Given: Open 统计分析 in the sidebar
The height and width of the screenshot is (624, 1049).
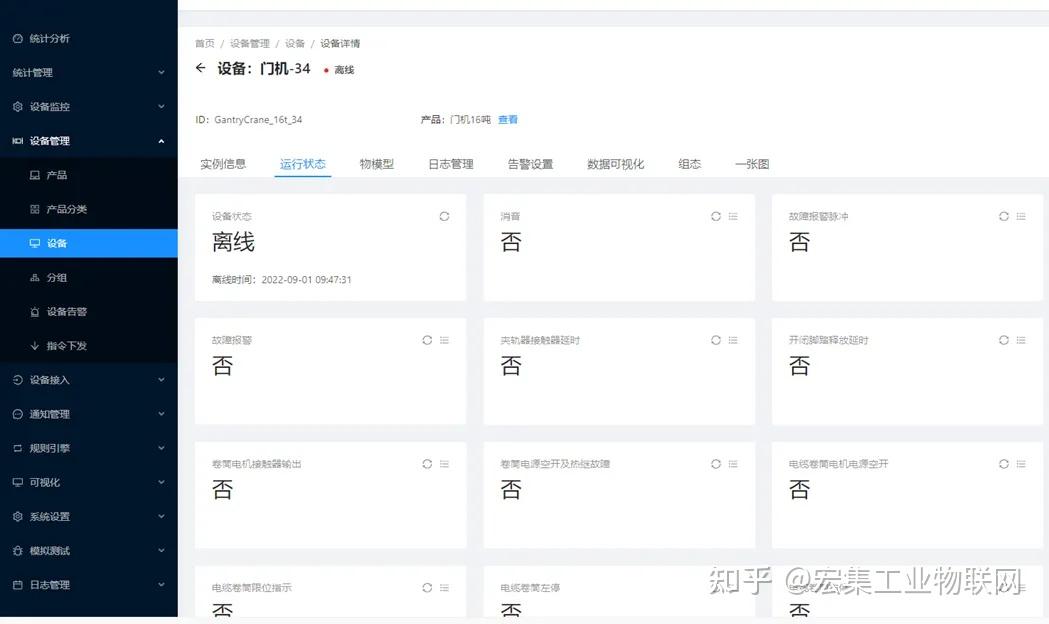Looking at the screenshot, I should pos(89,38).
